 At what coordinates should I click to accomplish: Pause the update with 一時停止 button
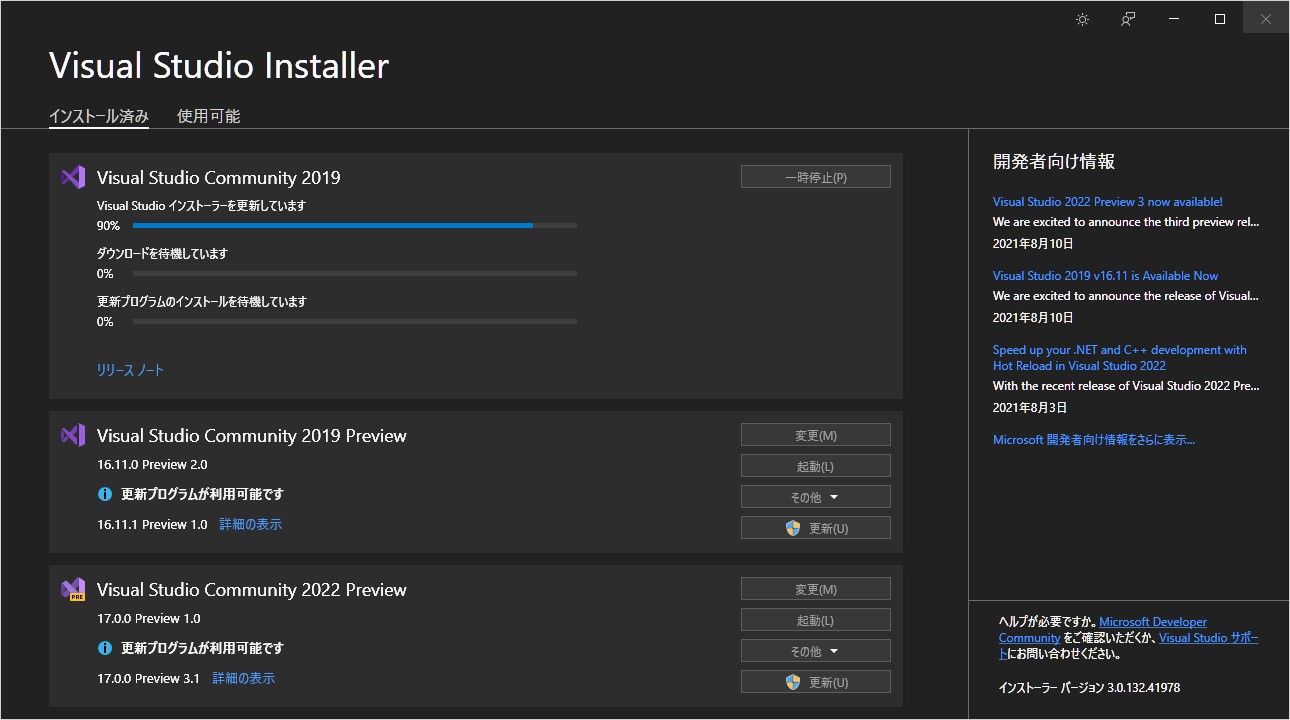(x=815, y=176)
